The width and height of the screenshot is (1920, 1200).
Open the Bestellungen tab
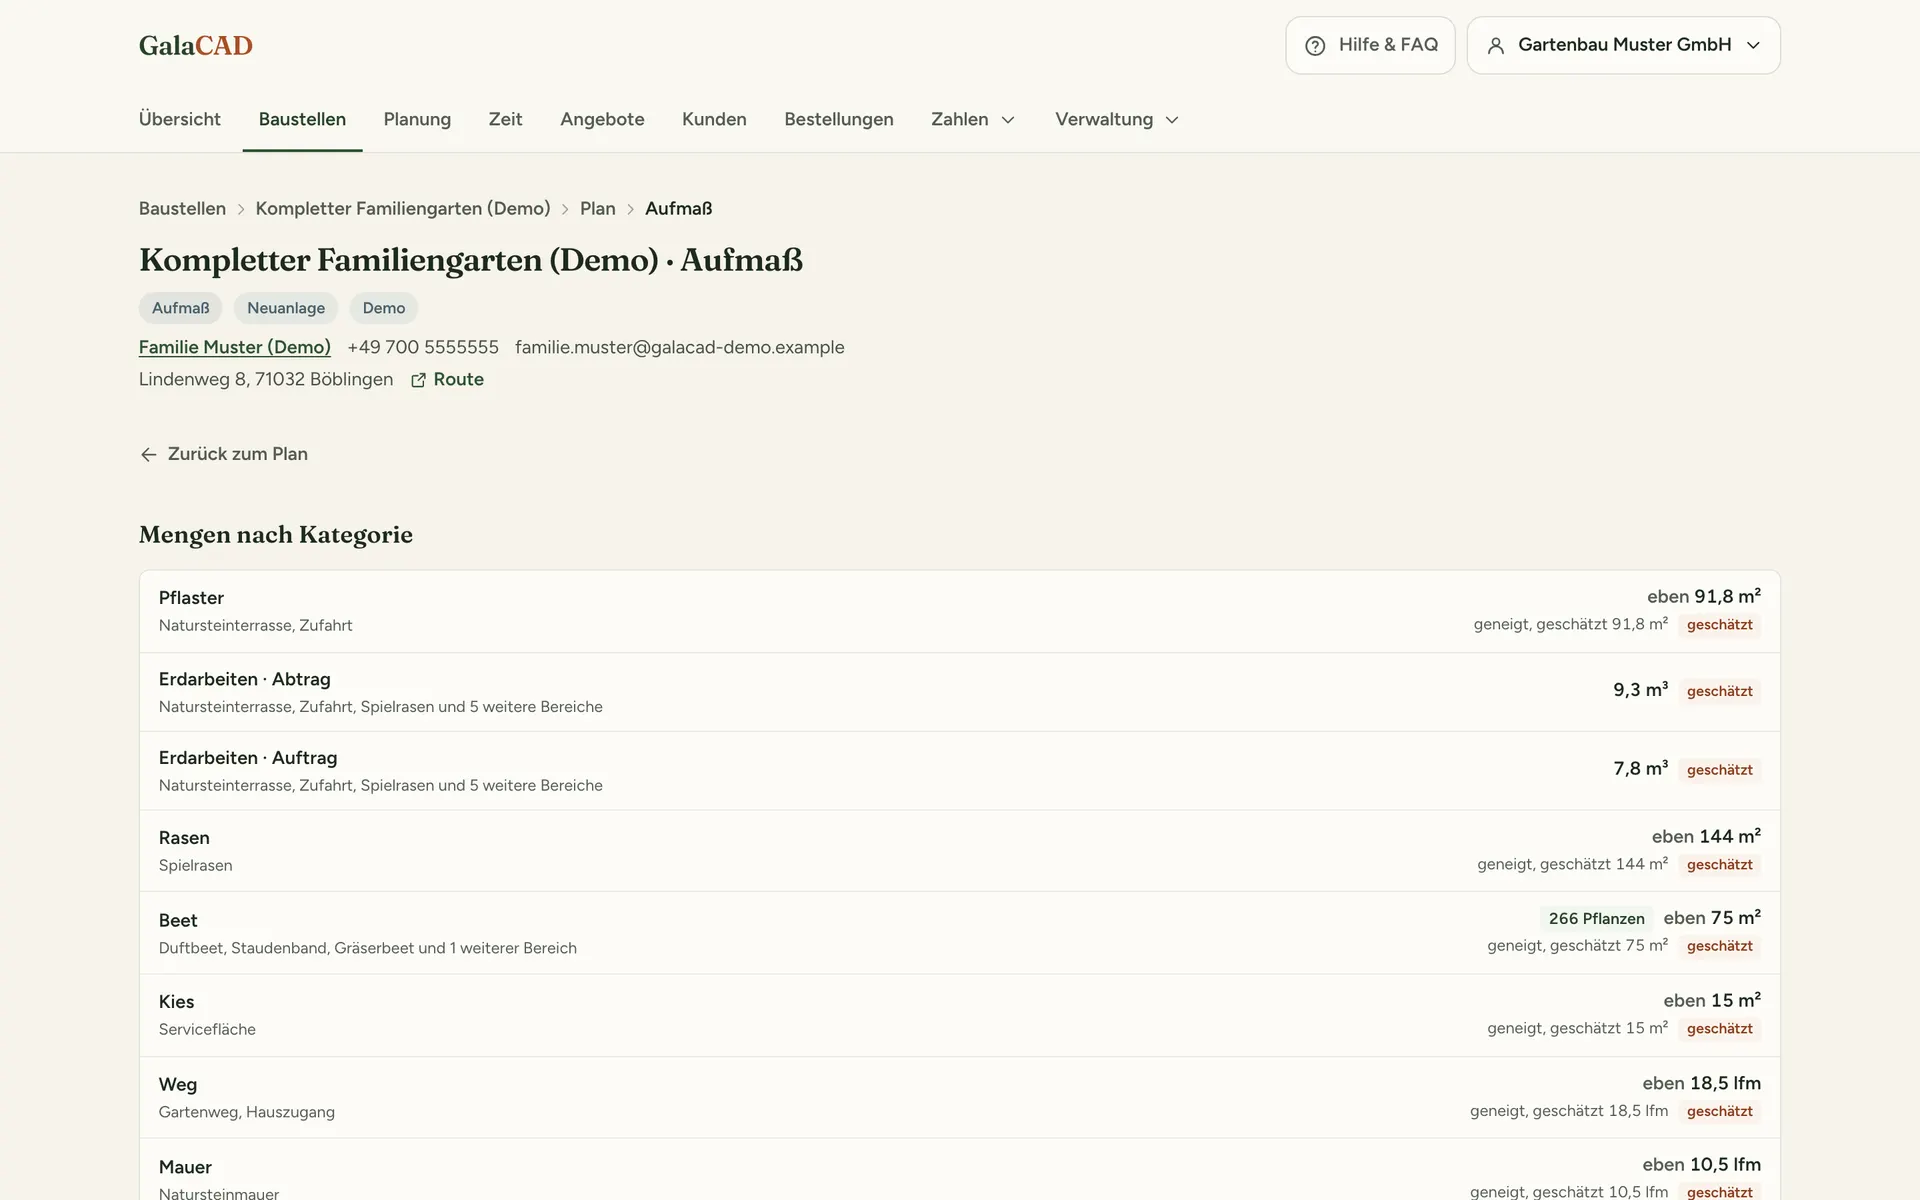pyautogui.click(x=839, y=119)
